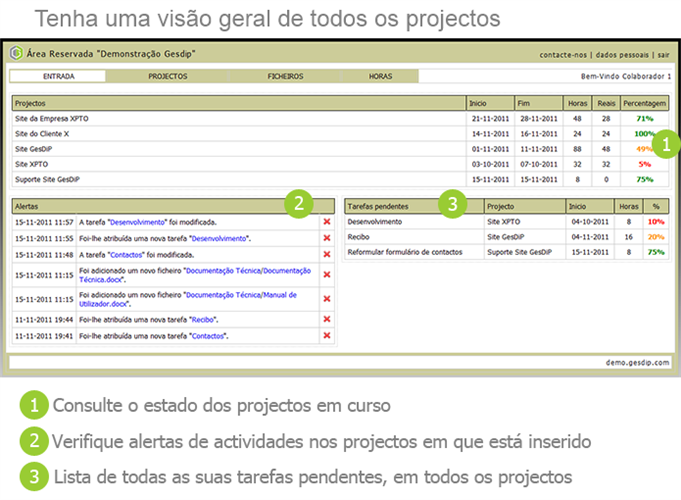The image size is (681, 500).
Task: Open the Site da Empresa XPTO project row
Action: (52, 117)
